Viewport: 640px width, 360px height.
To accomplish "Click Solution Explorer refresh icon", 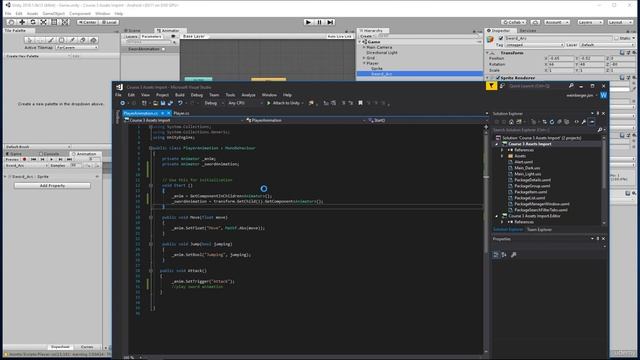I will [552, 122].
